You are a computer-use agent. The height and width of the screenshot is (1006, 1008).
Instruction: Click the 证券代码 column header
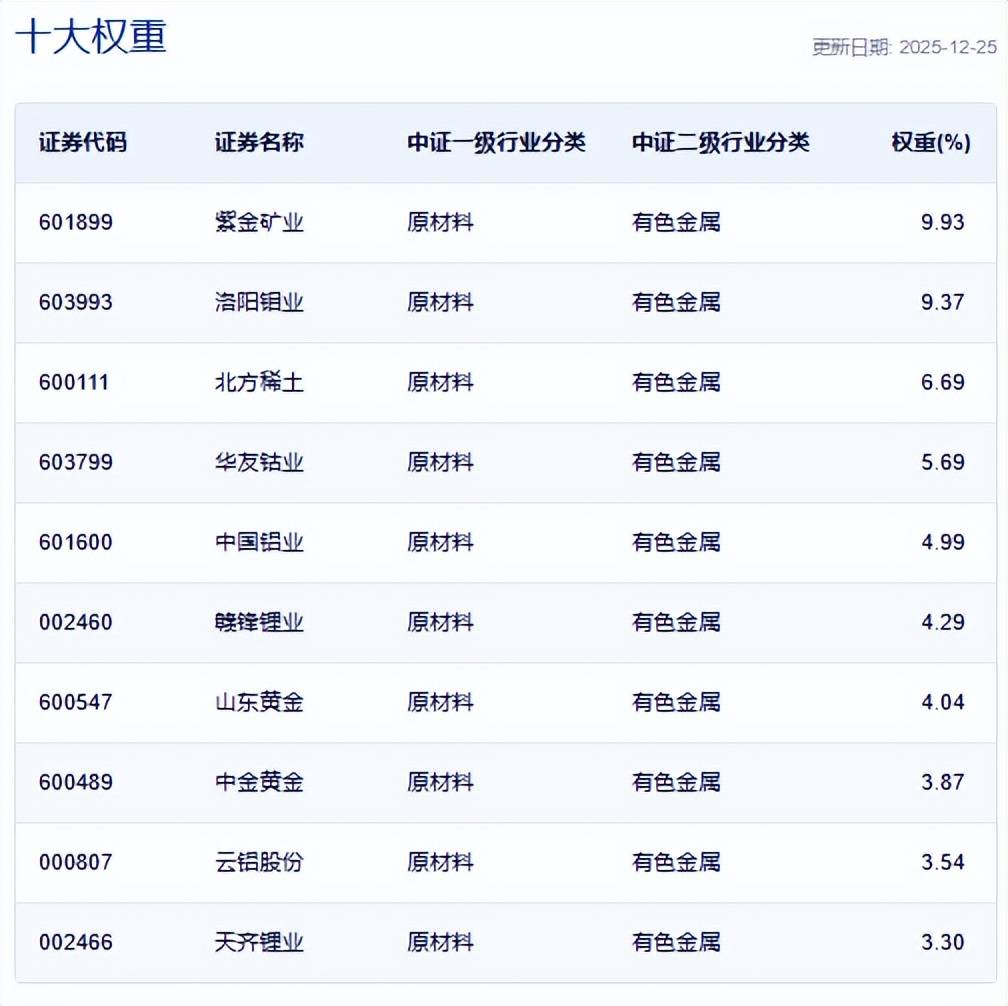point(83,142)
